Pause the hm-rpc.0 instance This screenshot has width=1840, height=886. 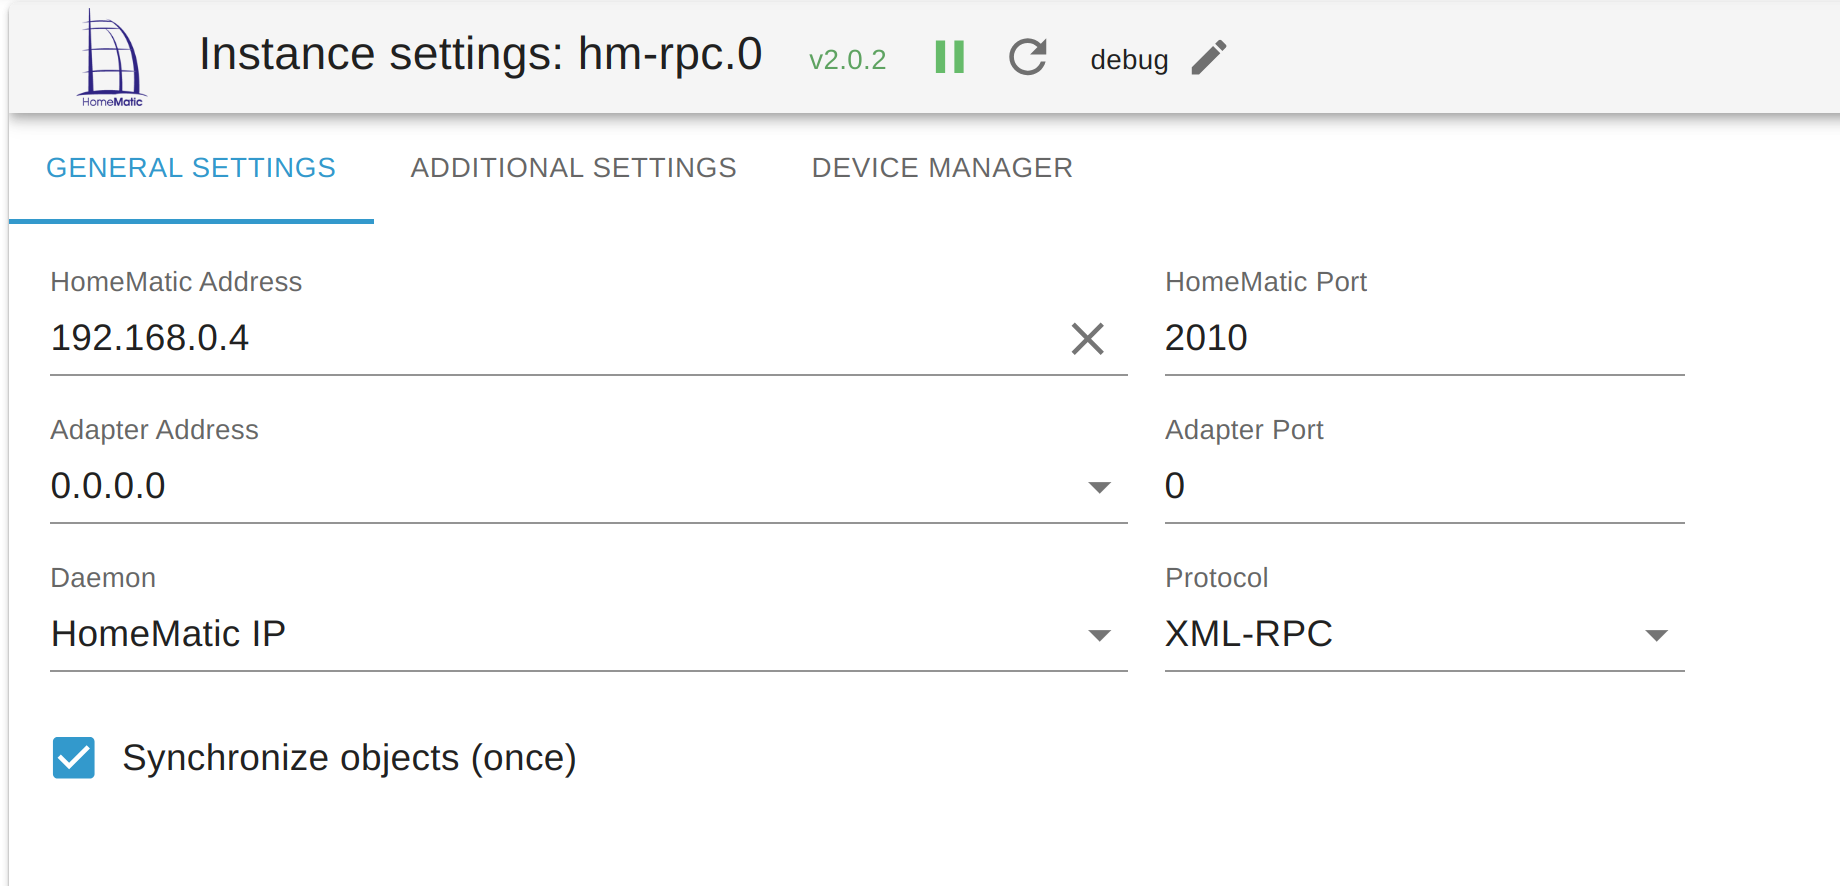949,57
